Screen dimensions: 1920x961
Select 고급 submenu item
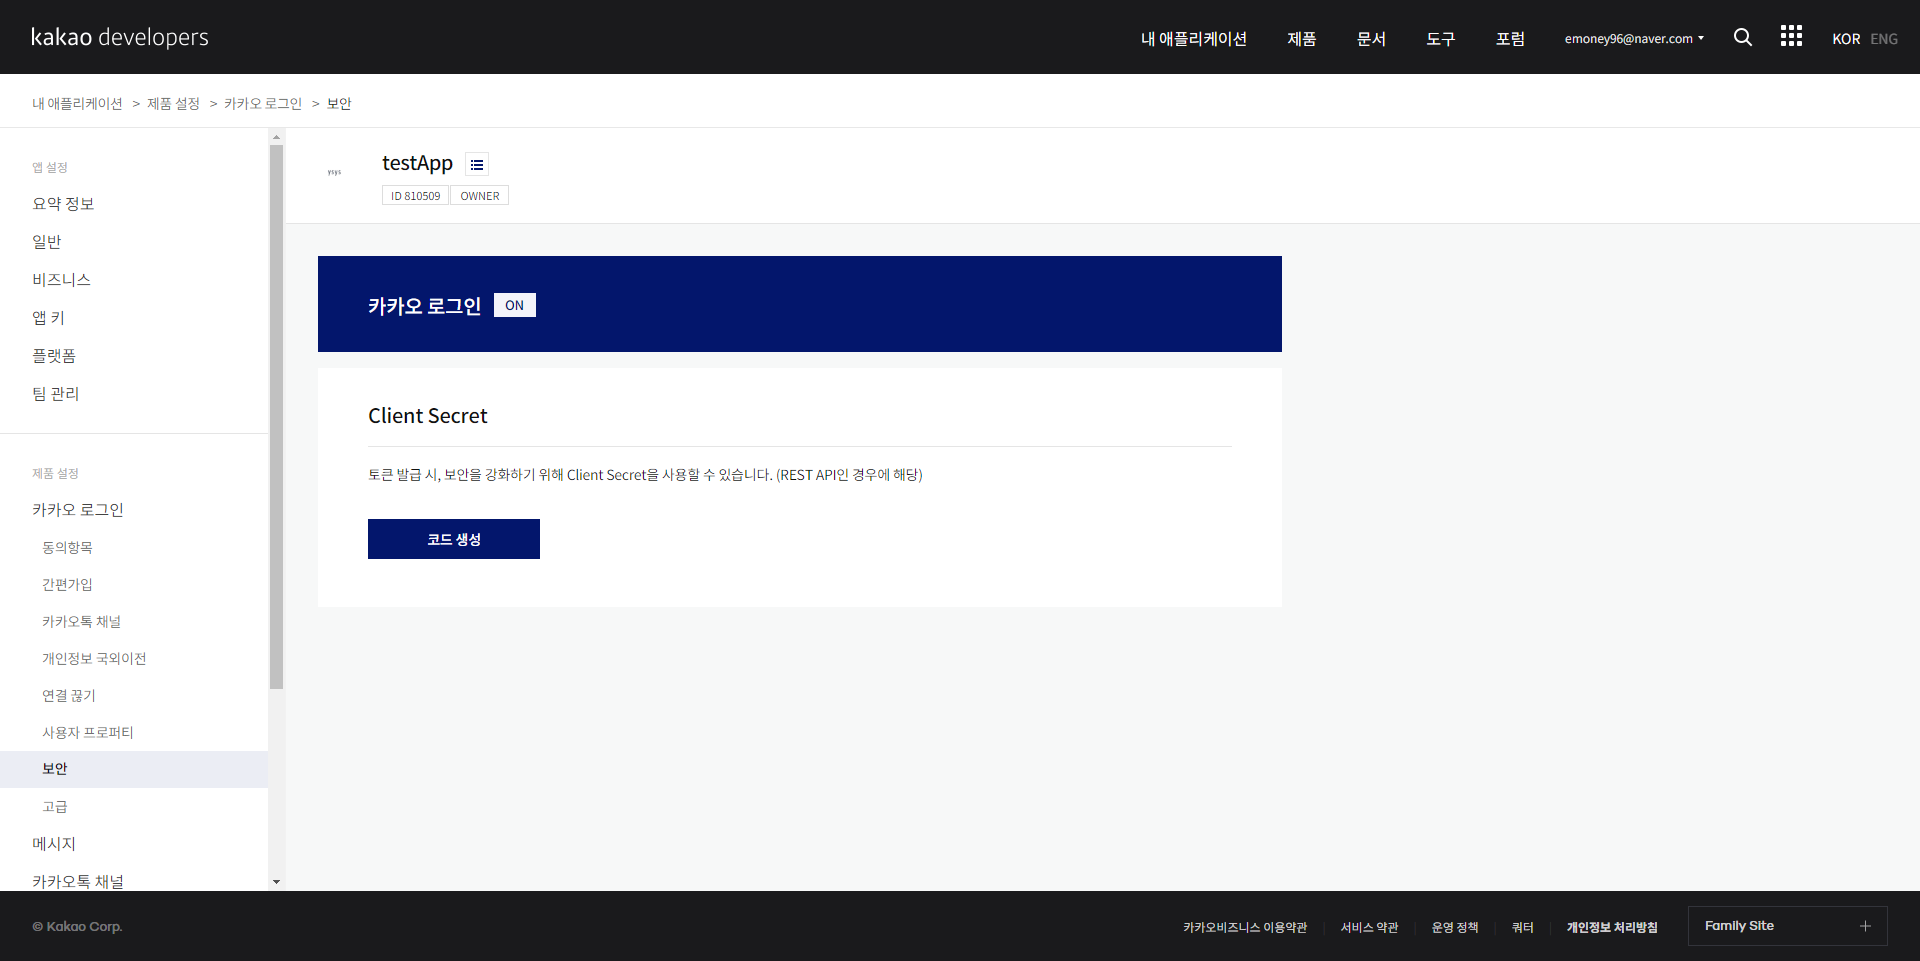[55, 807]
